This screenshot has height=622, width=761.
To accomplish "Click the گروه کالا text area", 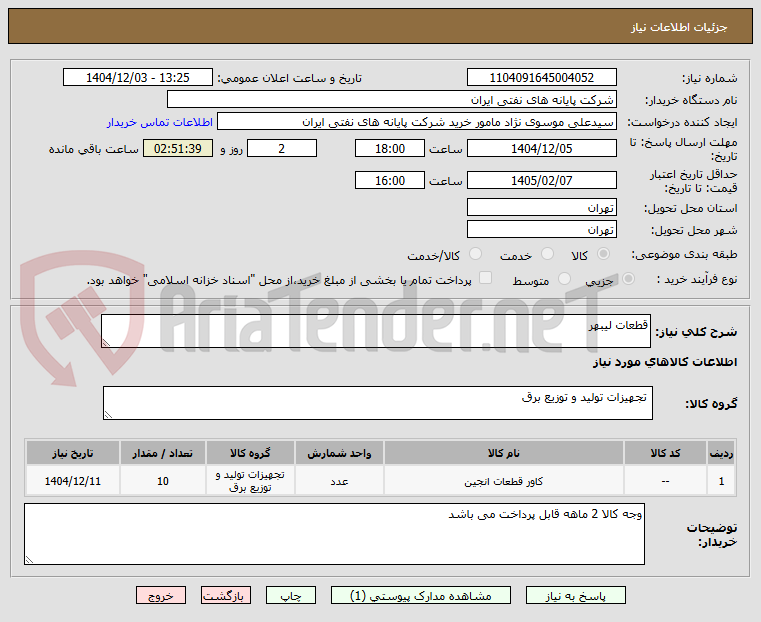I will point(378,403).
